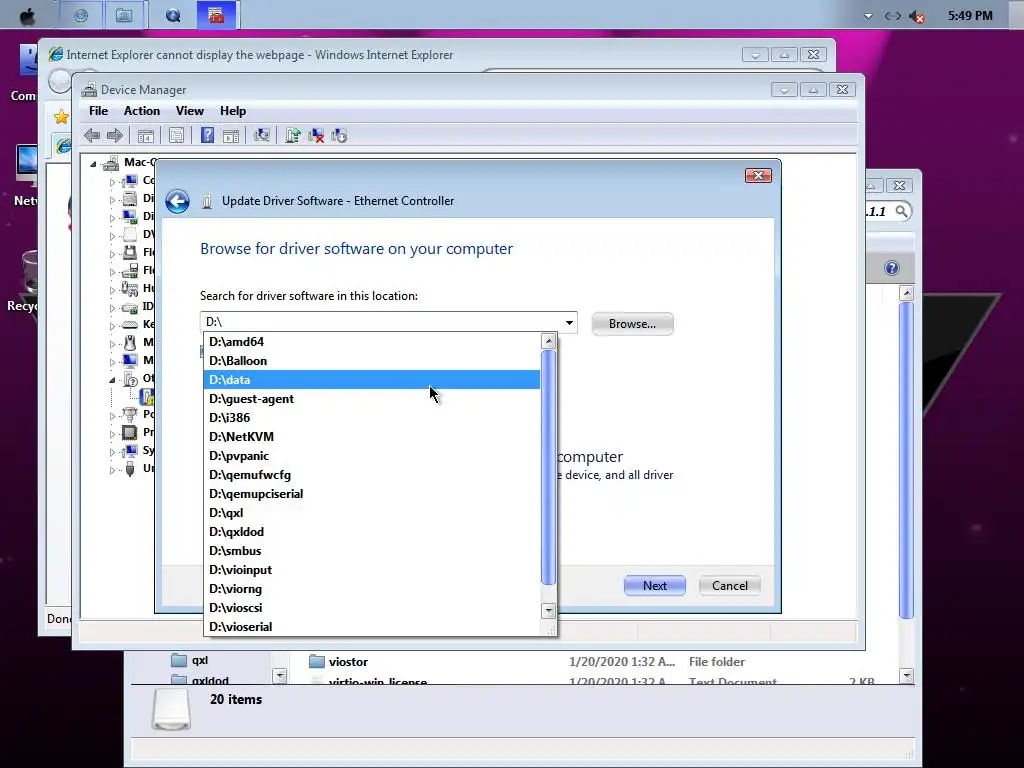The image size is (1024, 768).
Task: Close the Update Driver Software dialog
Action: [758, 176]
